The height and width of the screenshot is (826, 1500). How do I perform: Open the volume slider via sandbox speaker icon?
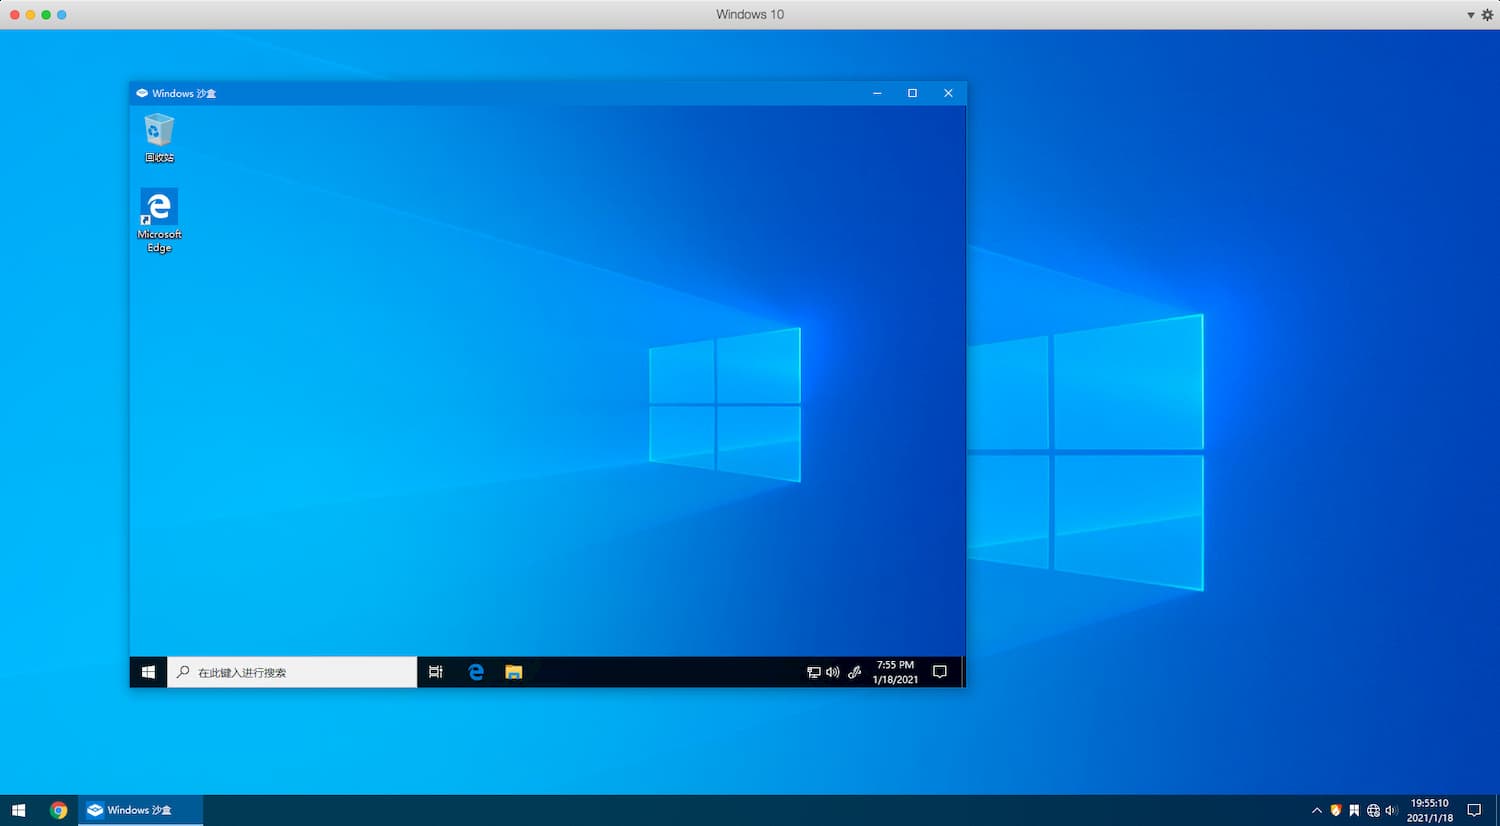(x=833, y=672)
